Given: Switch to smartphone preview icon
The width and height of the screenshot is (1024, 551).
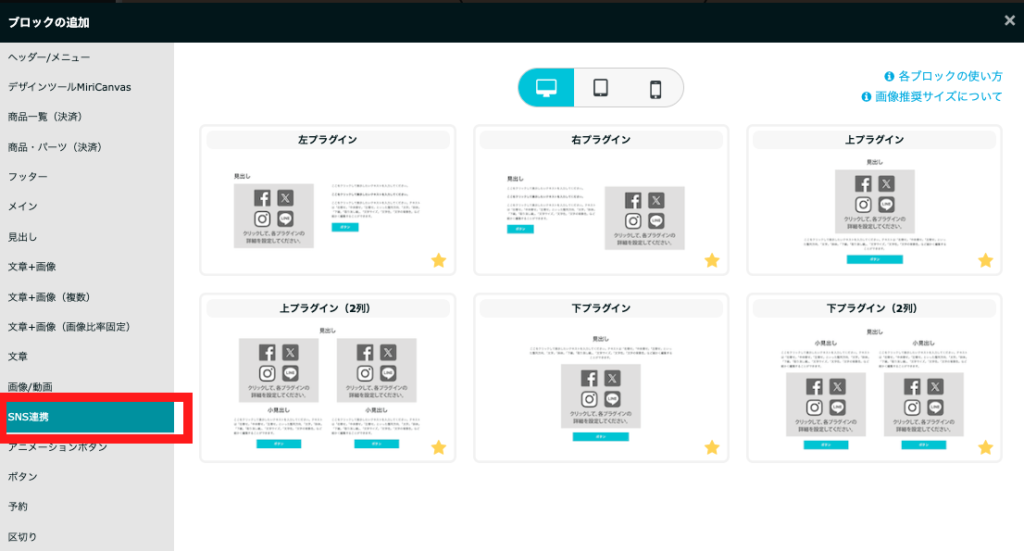Looking at the screenshot, I should 656,89.
